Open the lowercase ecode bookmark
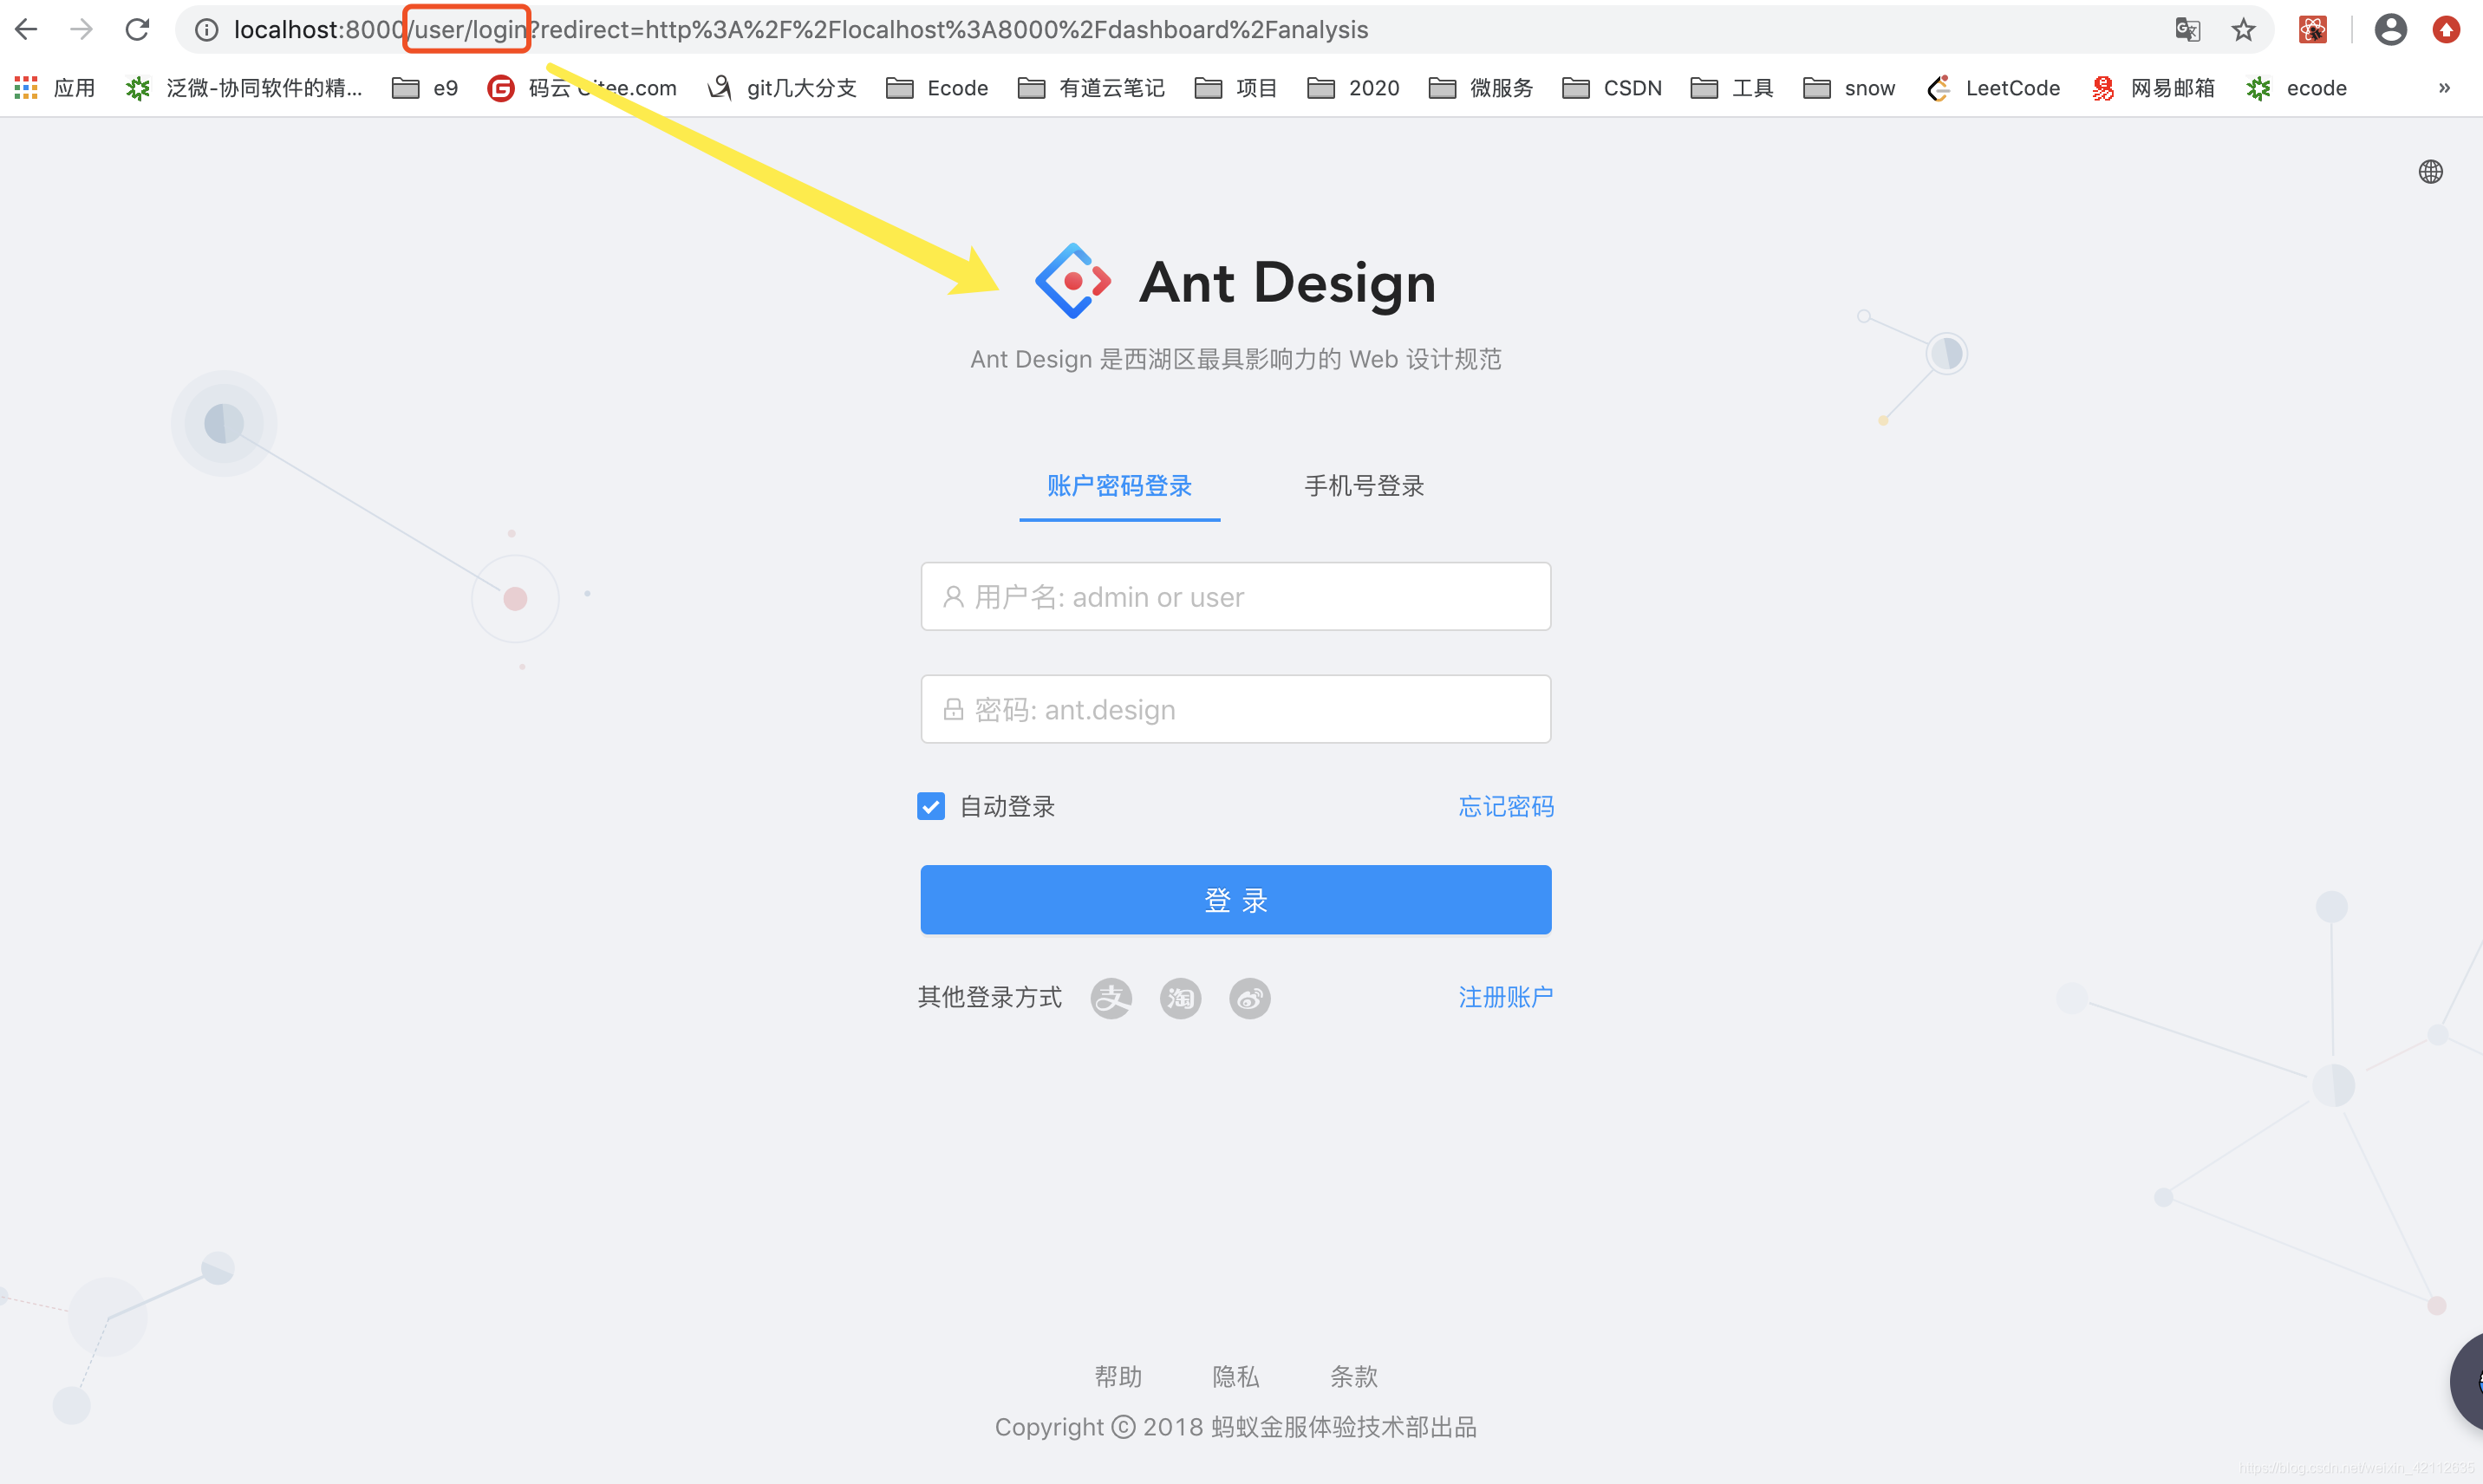2483x1484 pixels. tap(2296, 88)
